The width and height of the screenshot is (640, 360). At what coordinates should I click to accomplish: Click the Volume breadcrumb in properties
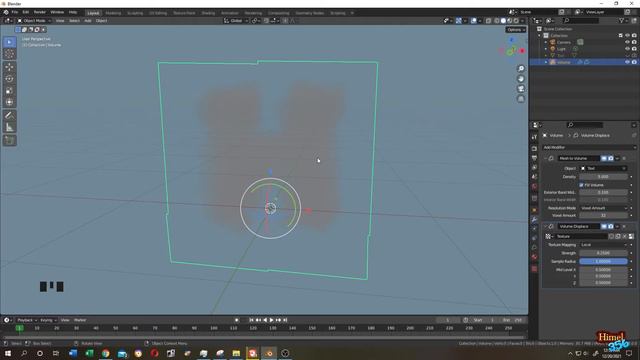(556, 135)
